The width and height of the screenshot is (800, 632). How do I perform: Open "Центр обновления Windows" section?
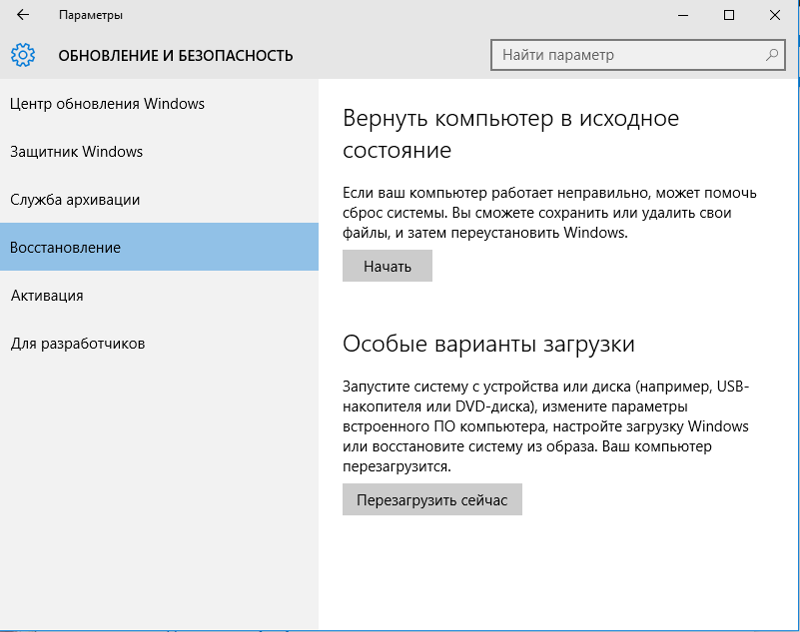[x=159, y=104]
